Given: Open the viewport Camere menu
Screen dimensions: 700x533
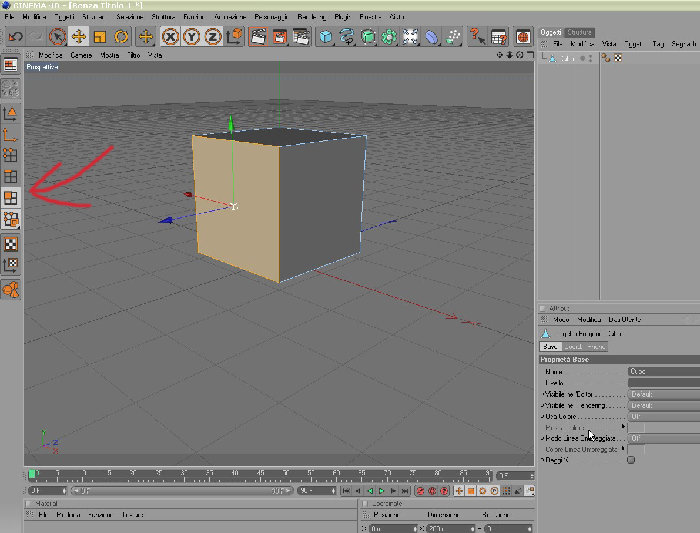Looking at the screenshot, I should click(x=81, y=55).
